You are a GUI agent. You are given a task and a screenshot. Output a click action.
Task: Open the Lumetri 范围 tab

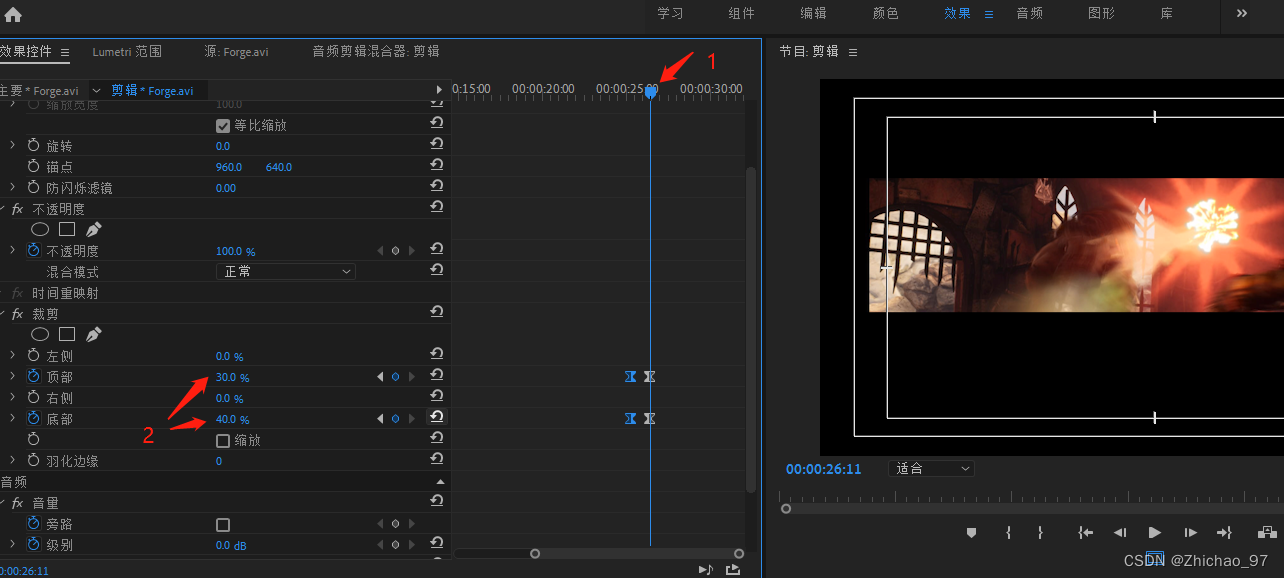(127, 52)
